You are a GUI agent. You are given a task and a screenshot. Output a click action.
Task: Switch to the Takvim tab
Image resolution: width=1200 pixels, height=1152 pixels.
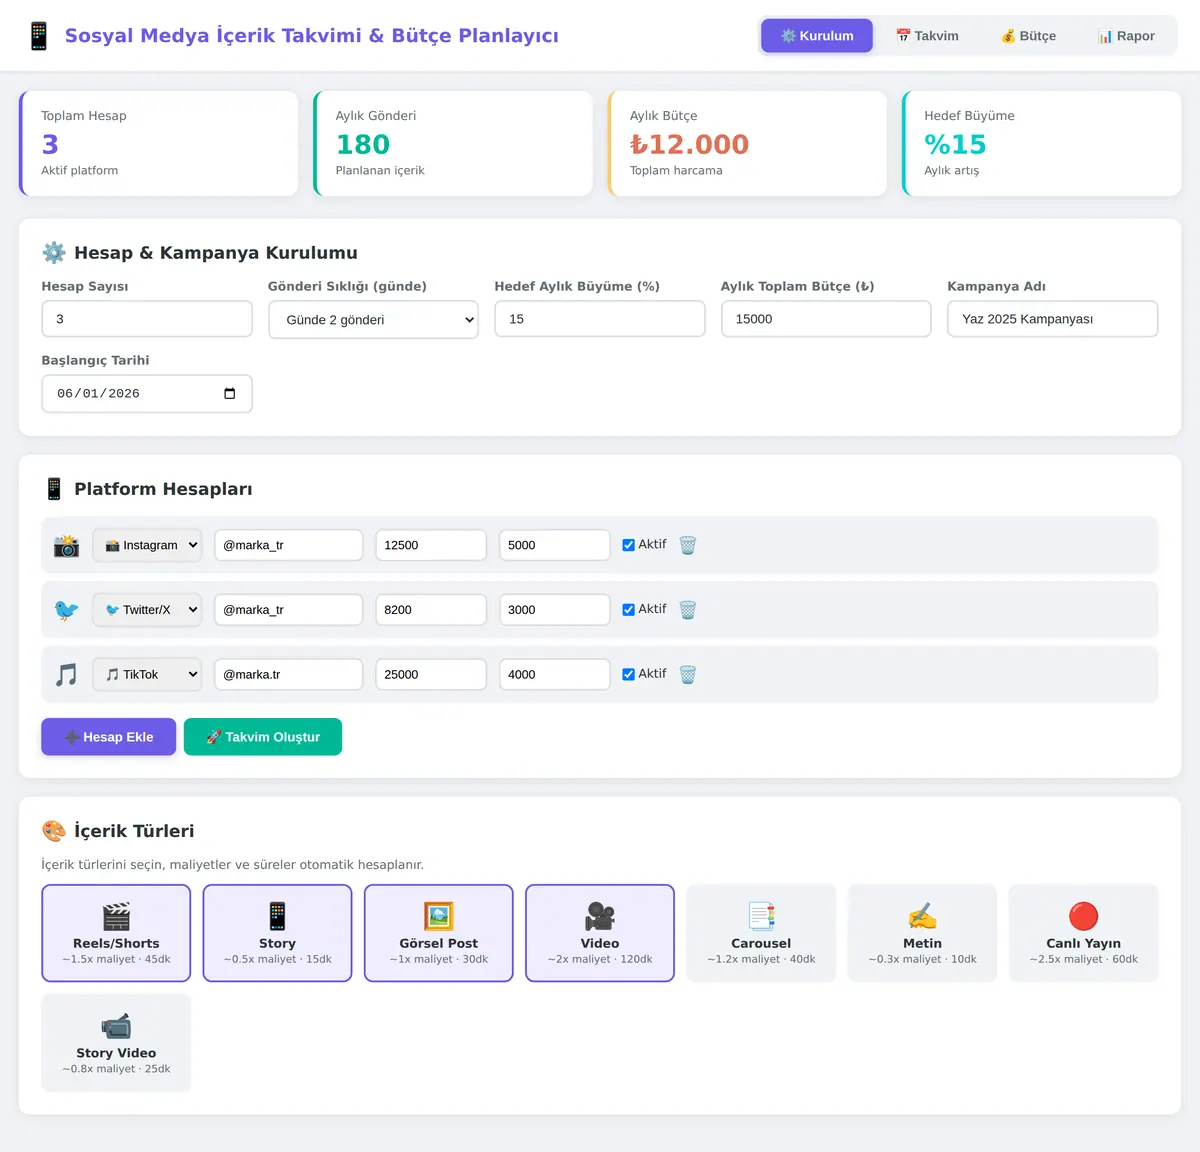pyautogui.click(x=927, y=36)
